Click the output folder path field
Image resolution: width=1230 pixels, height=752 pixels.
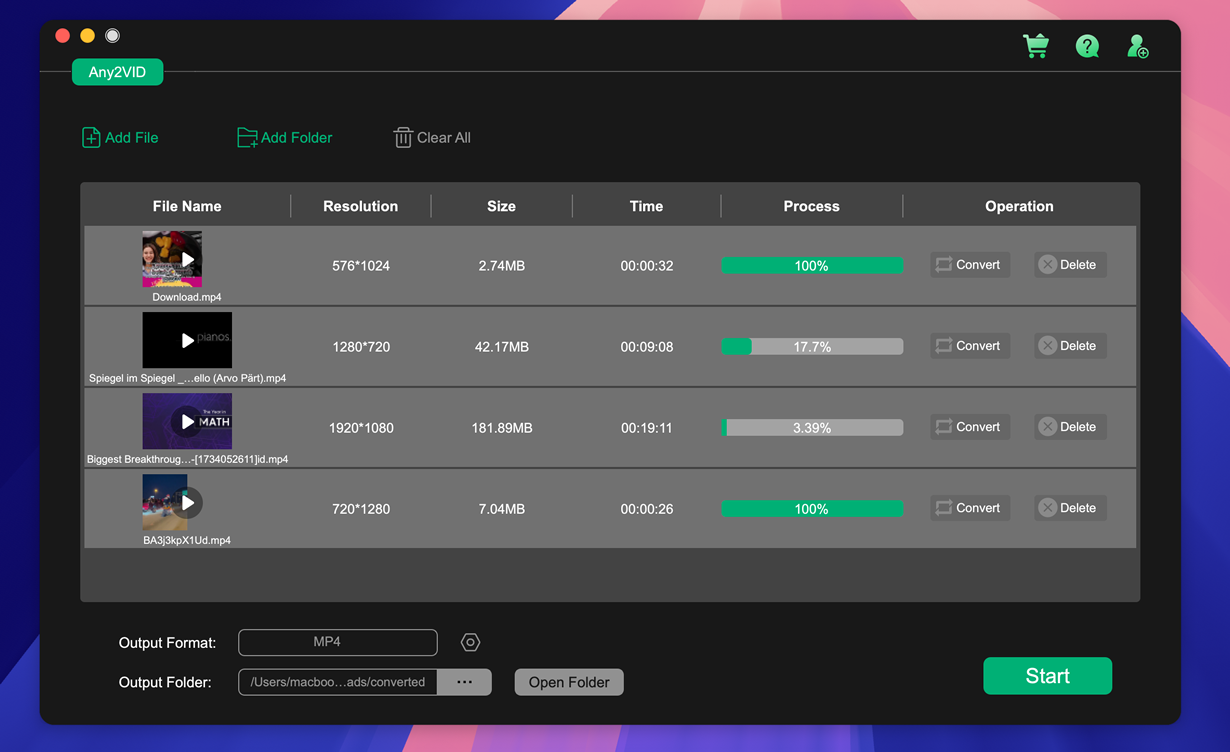338,682
